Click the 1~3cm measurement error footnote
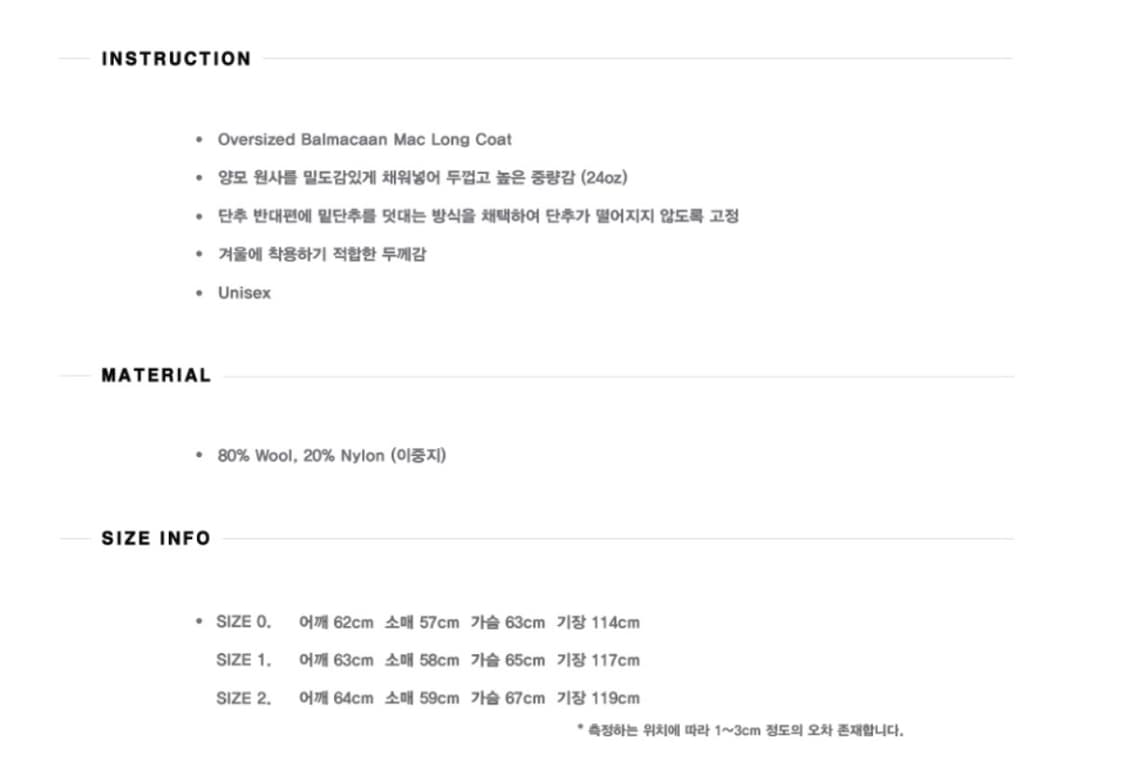 (x=740, y=730)
